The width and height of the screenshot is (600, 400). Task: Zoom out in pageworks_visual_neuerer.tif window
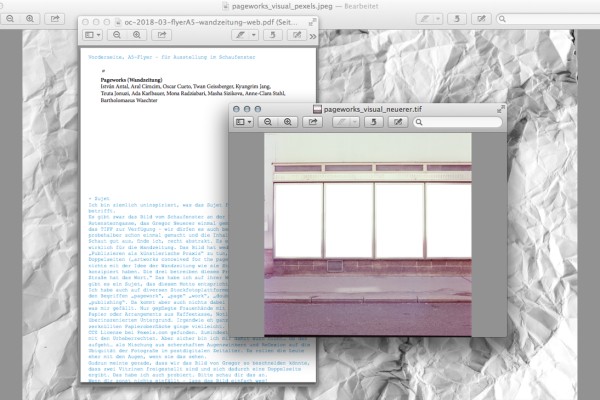tap(268, 122)
